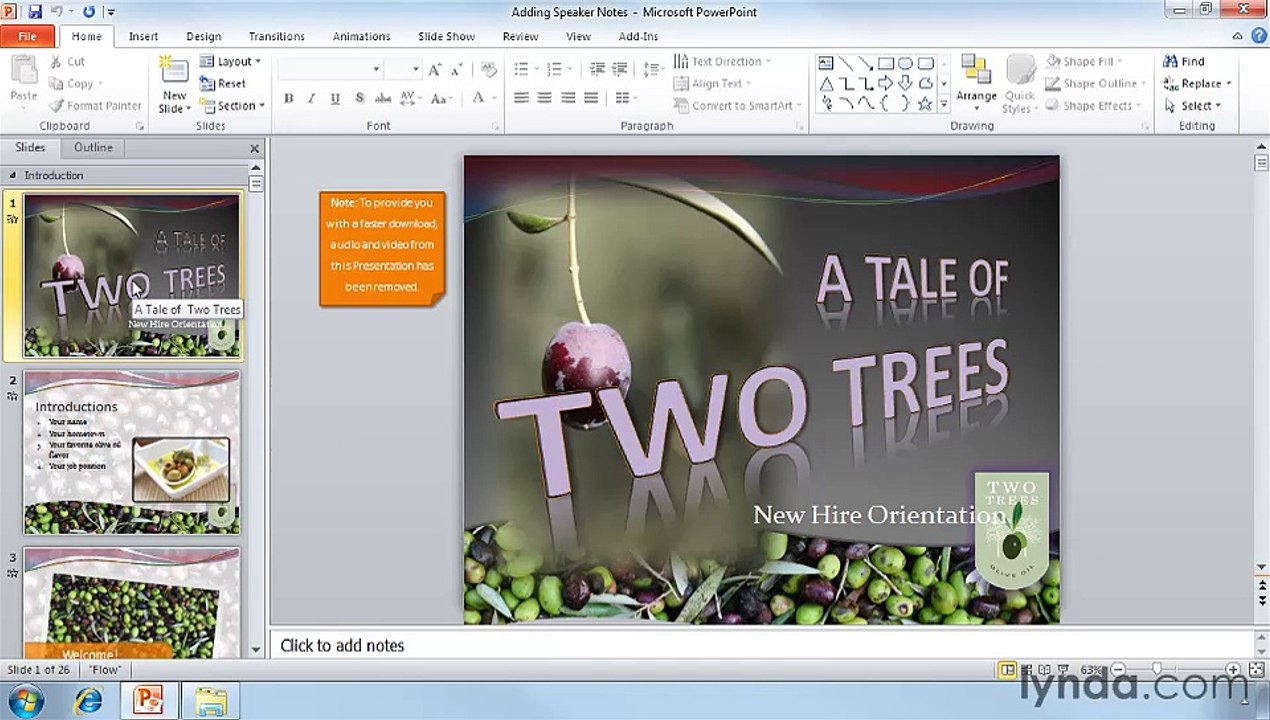Screen dimensions: 1270x720
Task: Select the Format Painter brush
Action: 57,106
